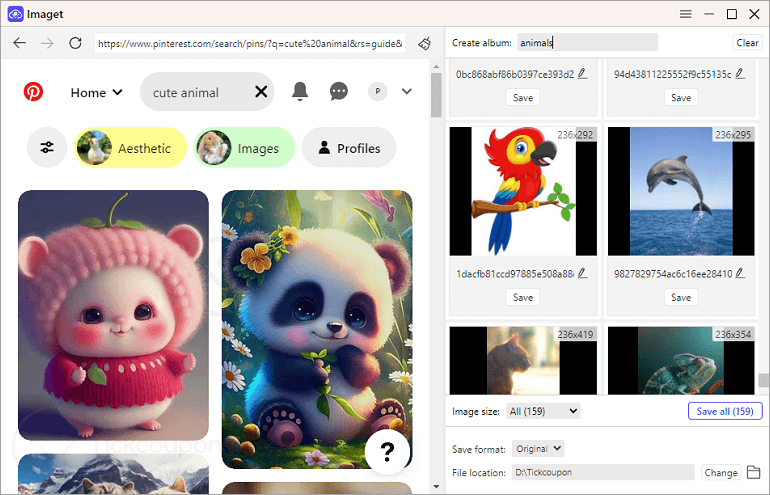Click Save all (159) button
Viewport: 770px width, 495px height.
725,411
